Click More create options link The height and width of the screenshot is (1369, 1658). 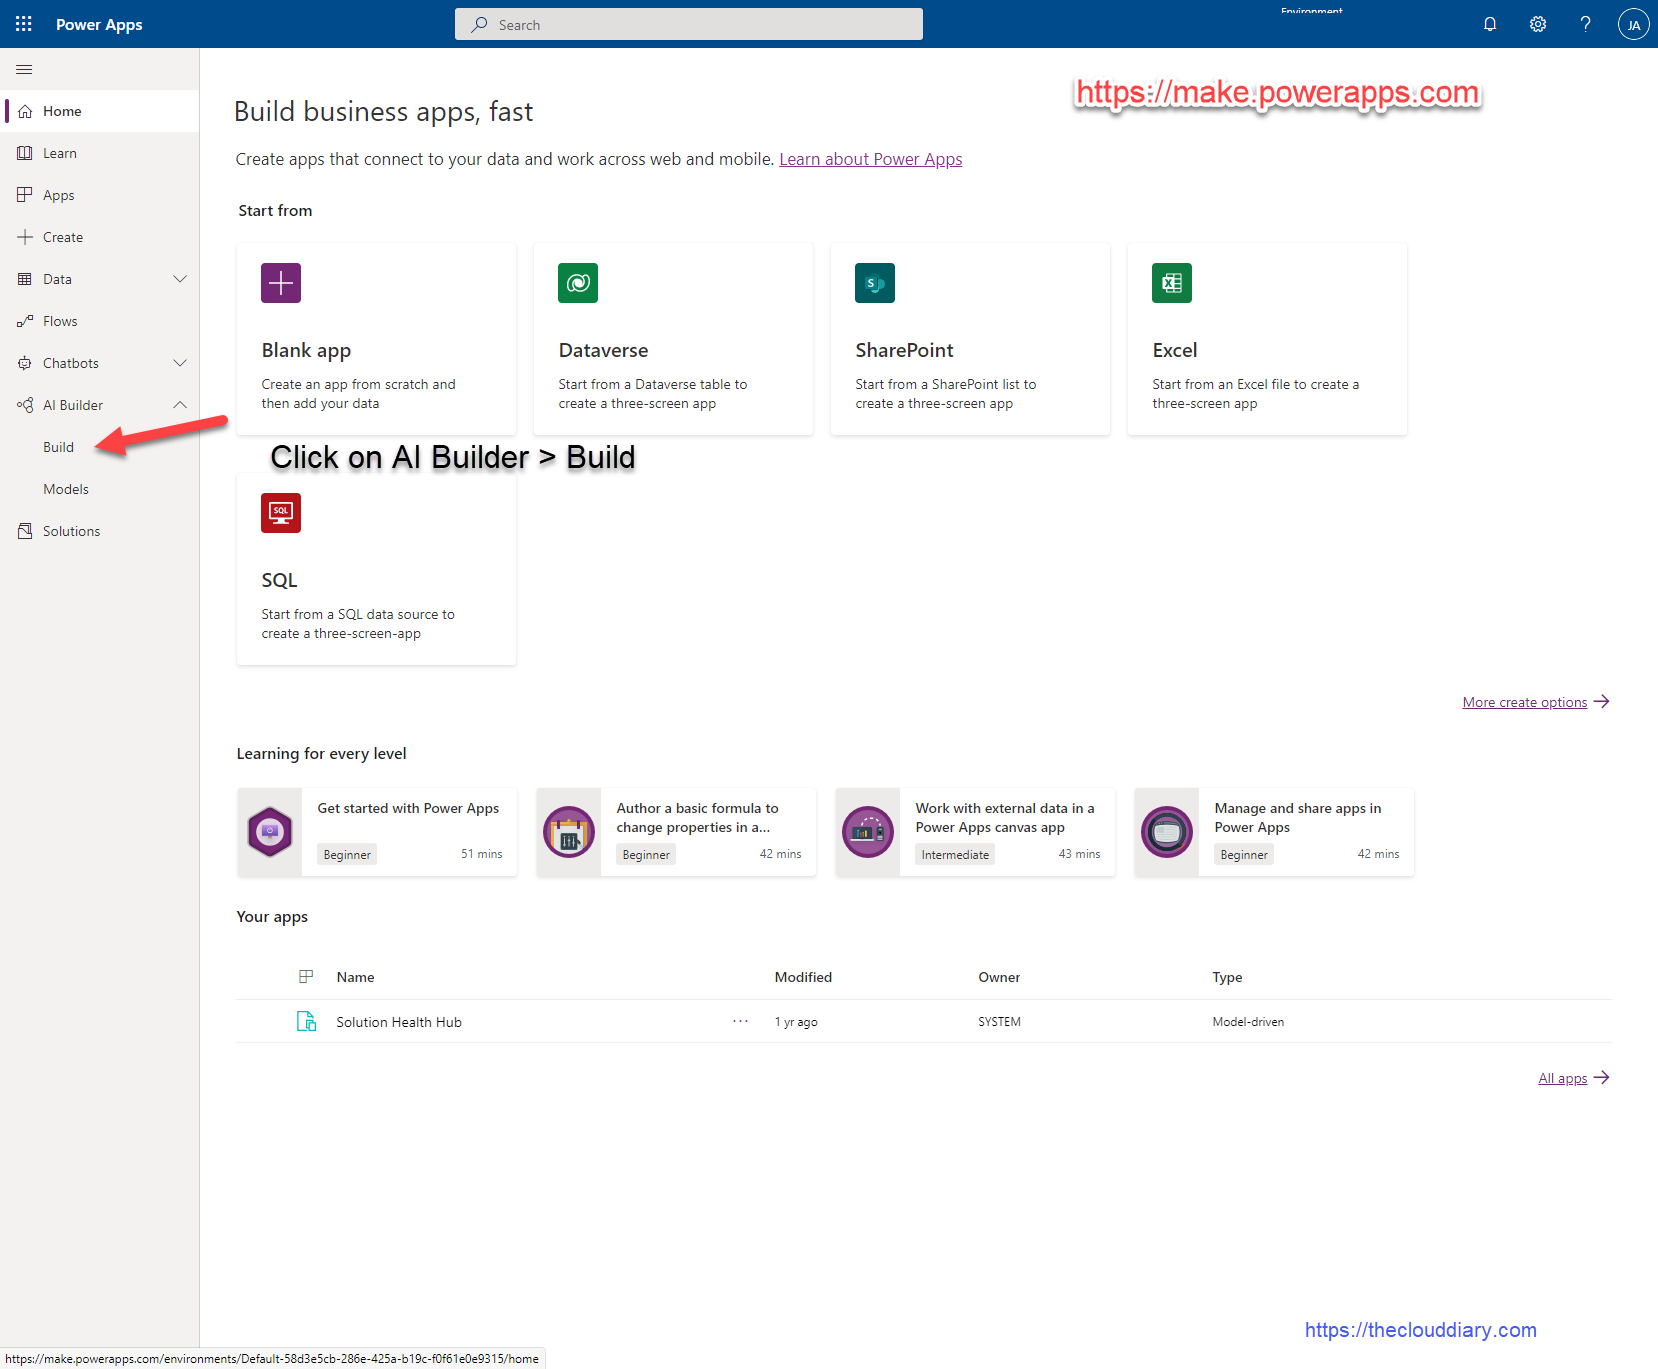click(1524, 702)
